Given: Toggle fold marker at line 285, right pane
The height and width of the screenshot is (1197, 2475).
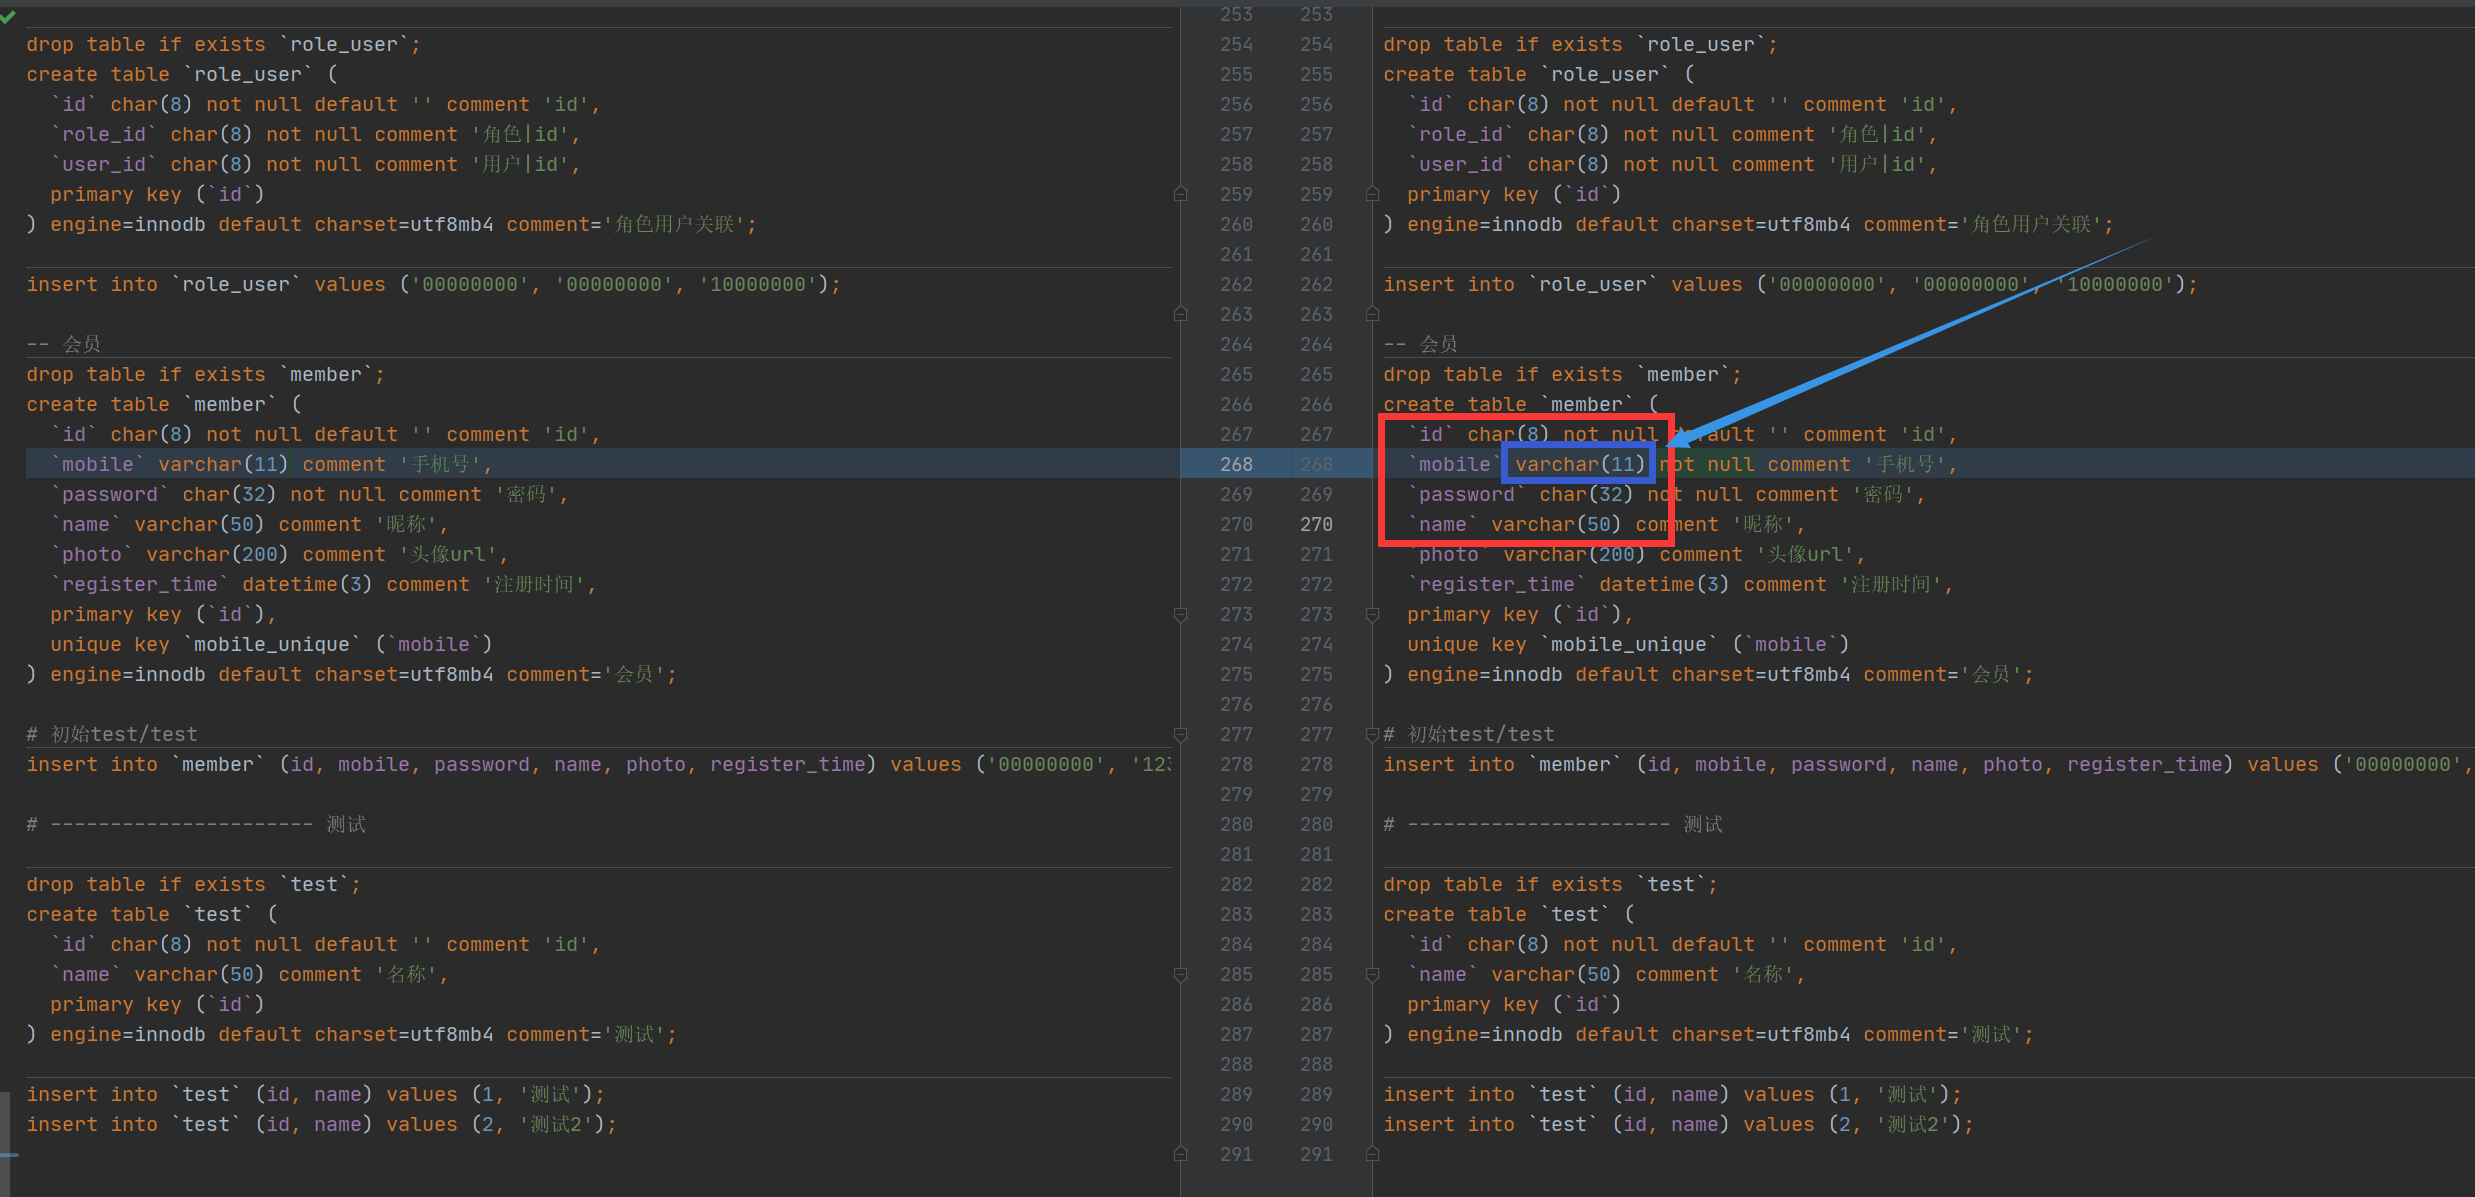Looking at the screenshot, I should pos(1372,974).
